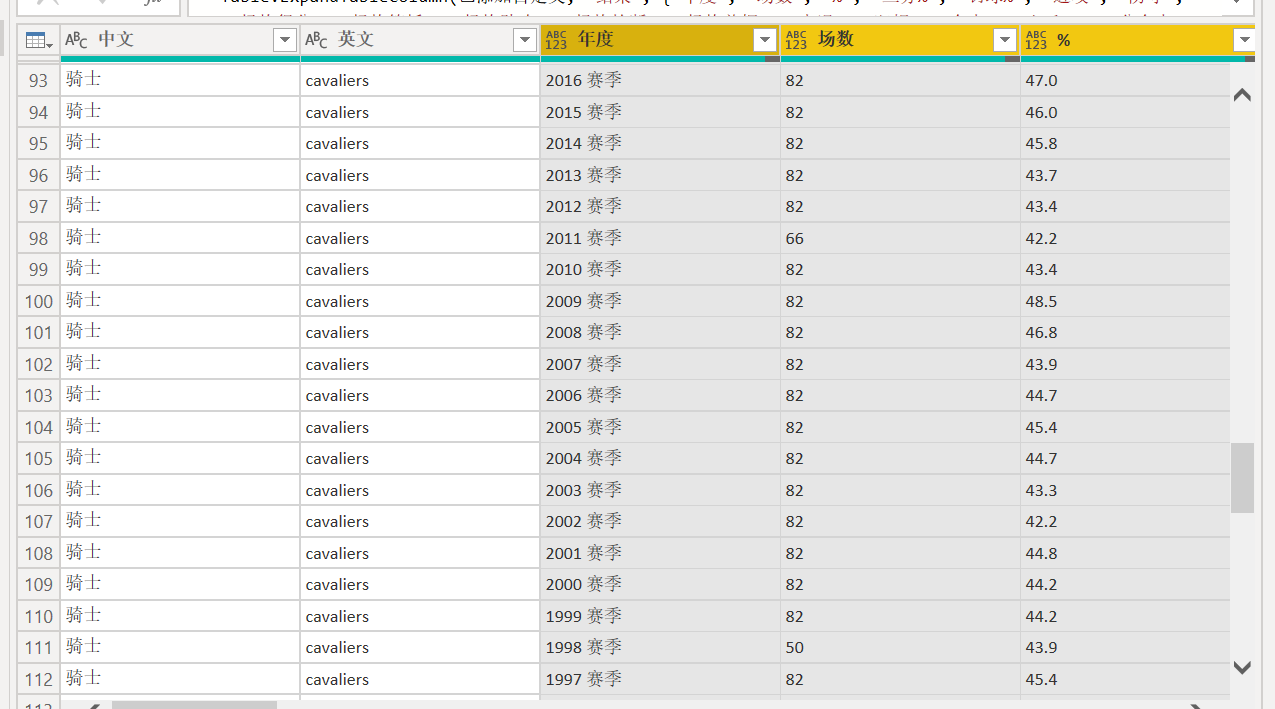Click the 场数 cell showing 66

point(900,239)
